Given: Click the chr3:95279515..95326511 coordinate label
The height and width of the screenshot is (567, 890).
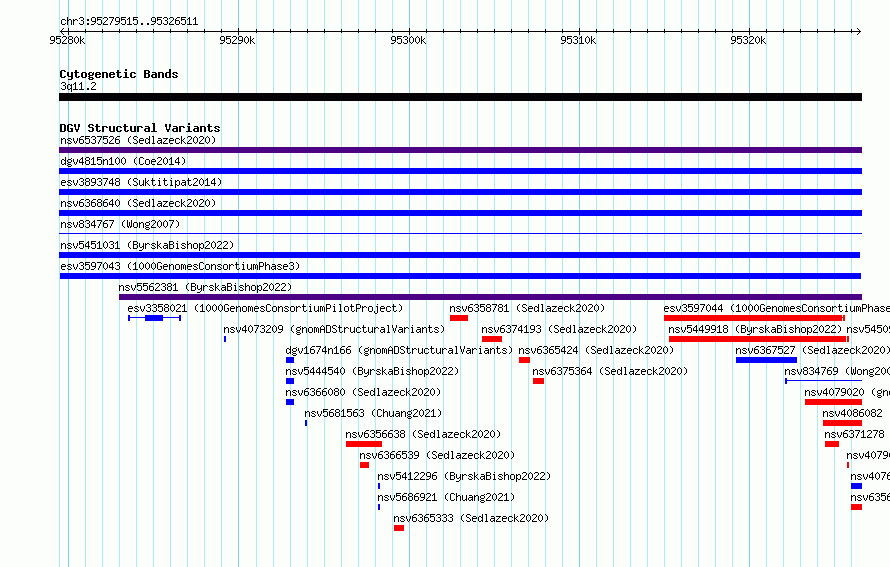Looking at the screenshot, I should (x=129, y=22).
